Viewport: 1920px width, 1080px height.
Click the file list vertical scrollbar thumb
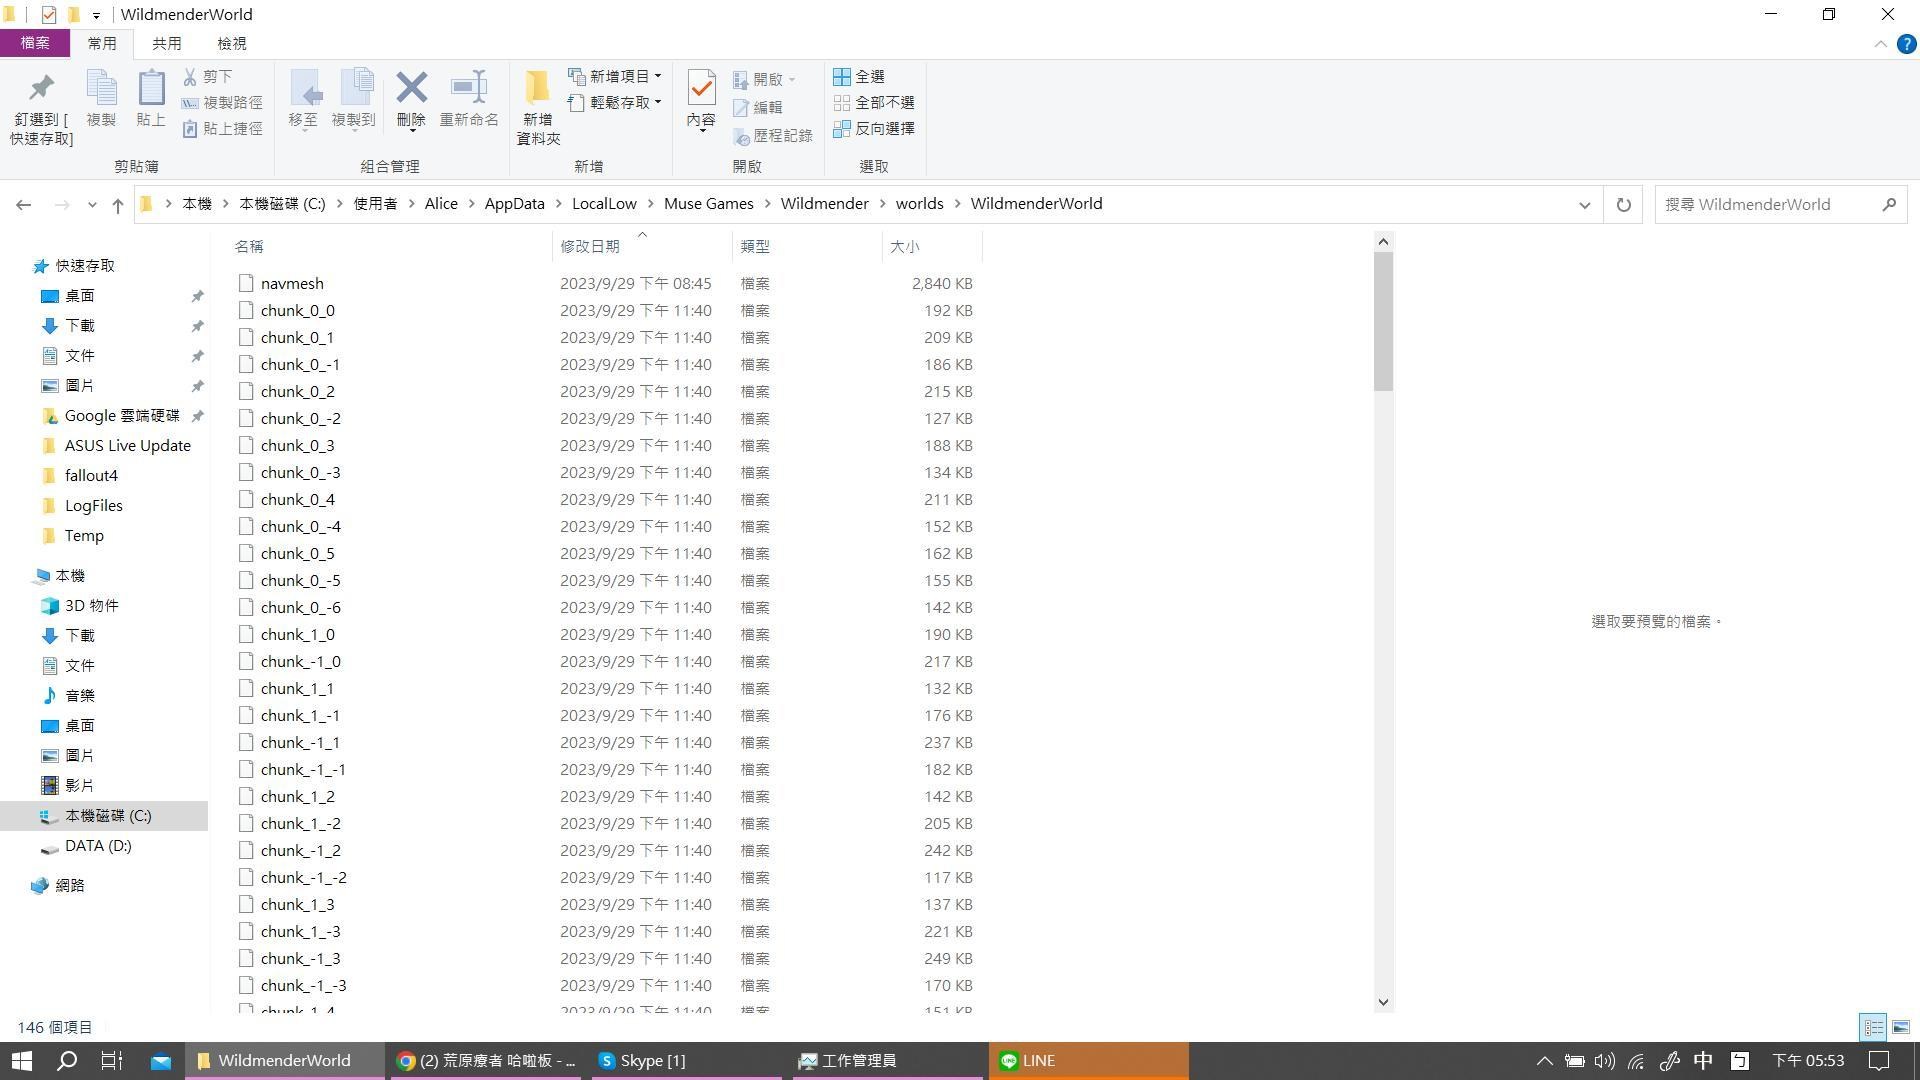1383,320
